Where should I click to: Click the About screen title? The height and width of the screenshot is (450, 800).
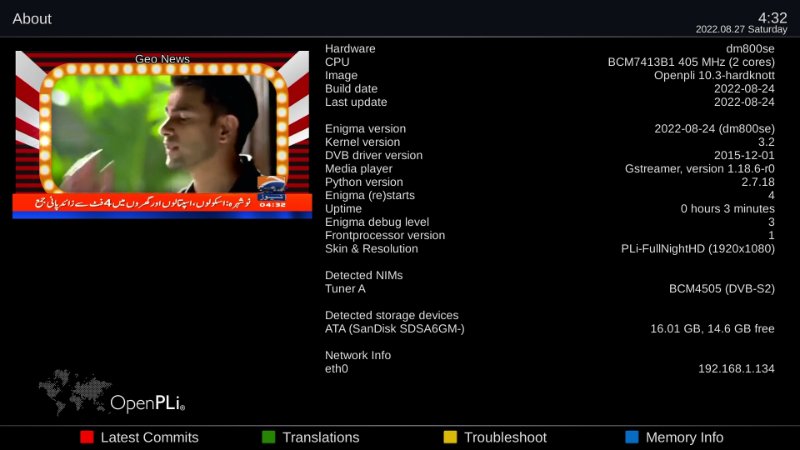click(32, 19)
